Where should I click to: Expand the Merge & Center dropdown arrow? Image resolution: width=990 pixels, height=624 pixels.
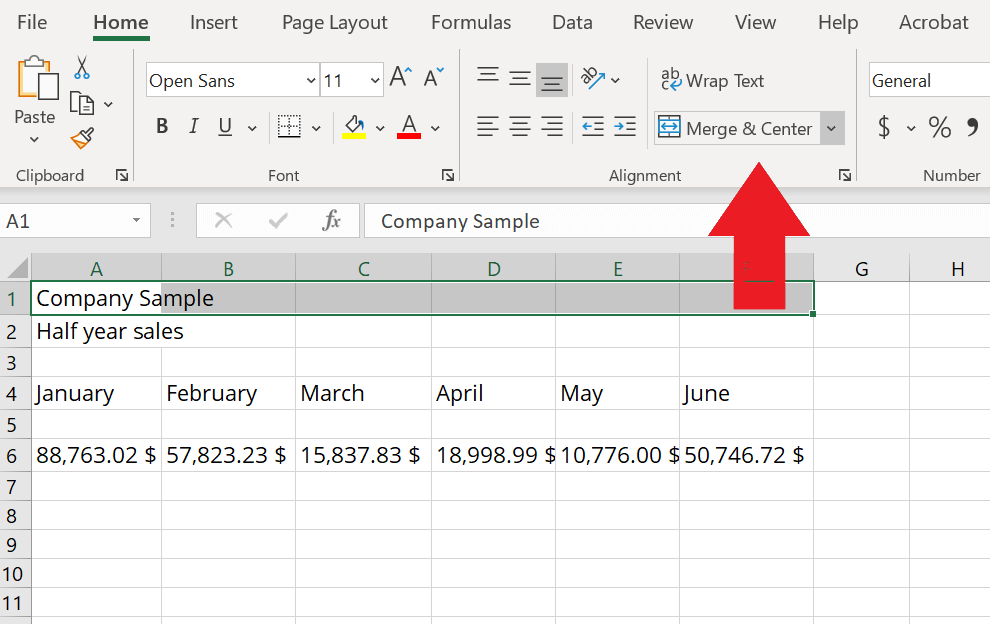tap(831, 128)
